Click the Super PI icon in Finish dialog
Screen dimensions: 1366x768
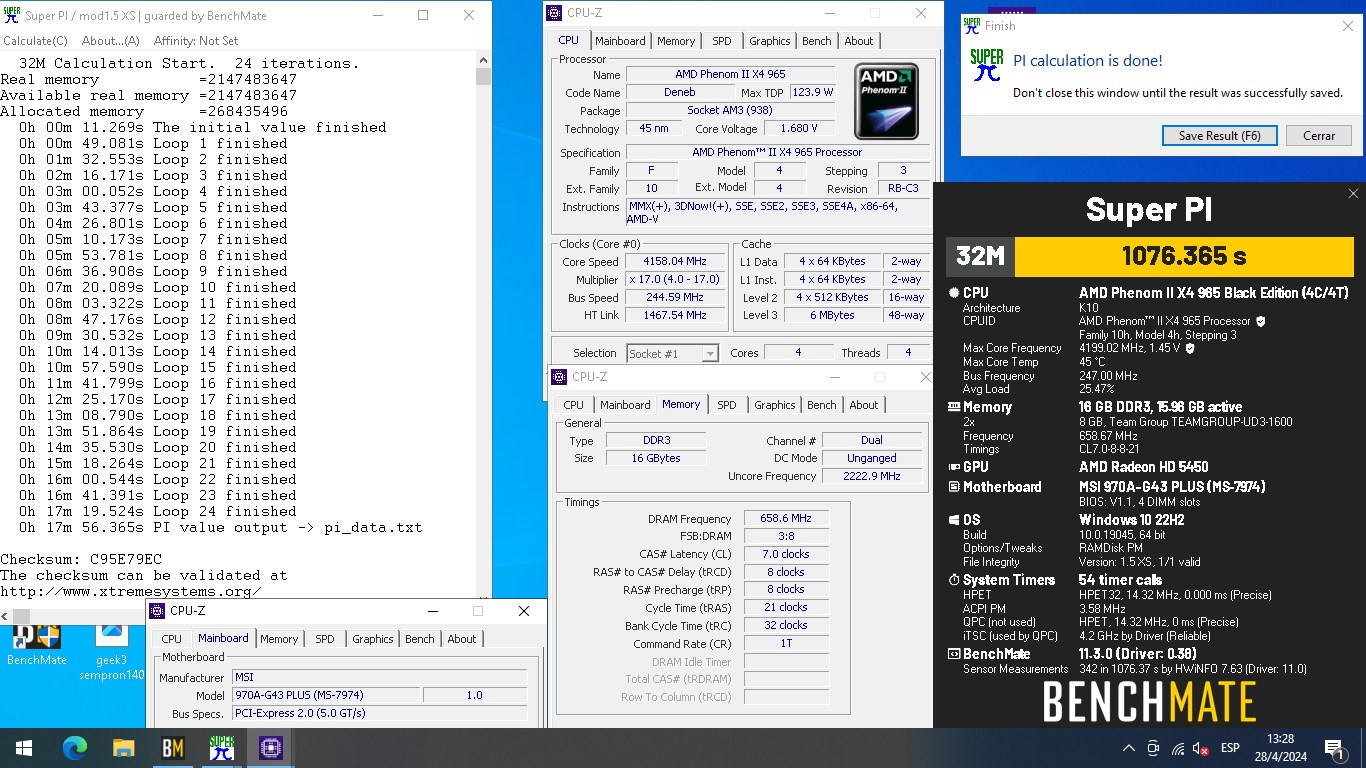click(x=987, y=65)
